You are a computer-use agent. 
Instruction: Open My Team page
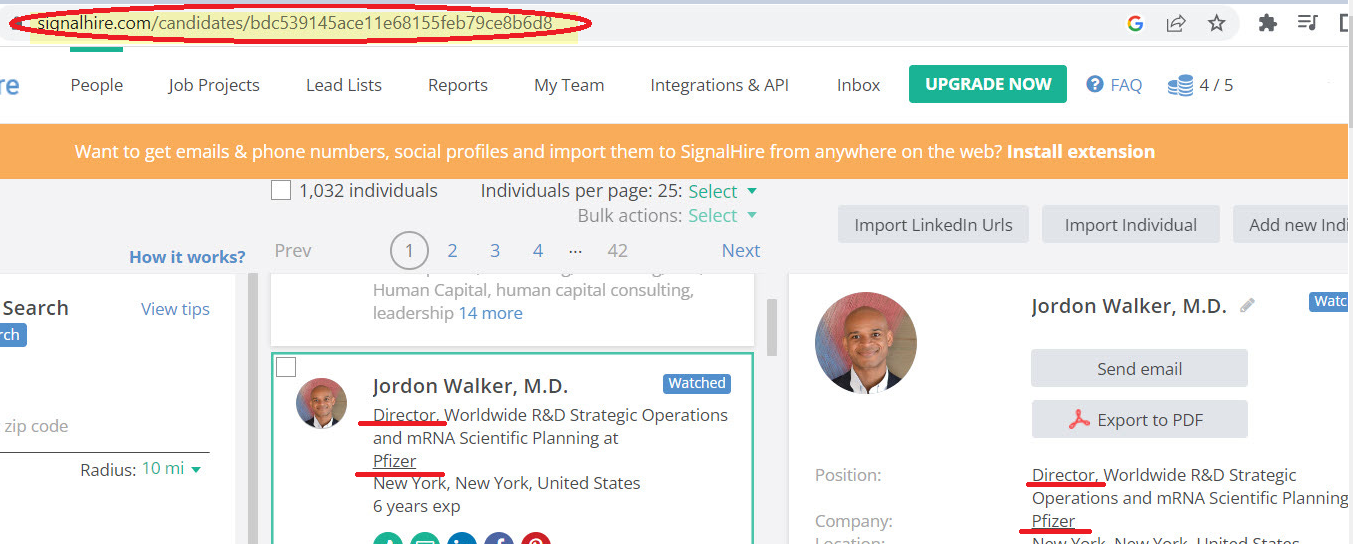(x=569, y=85)
